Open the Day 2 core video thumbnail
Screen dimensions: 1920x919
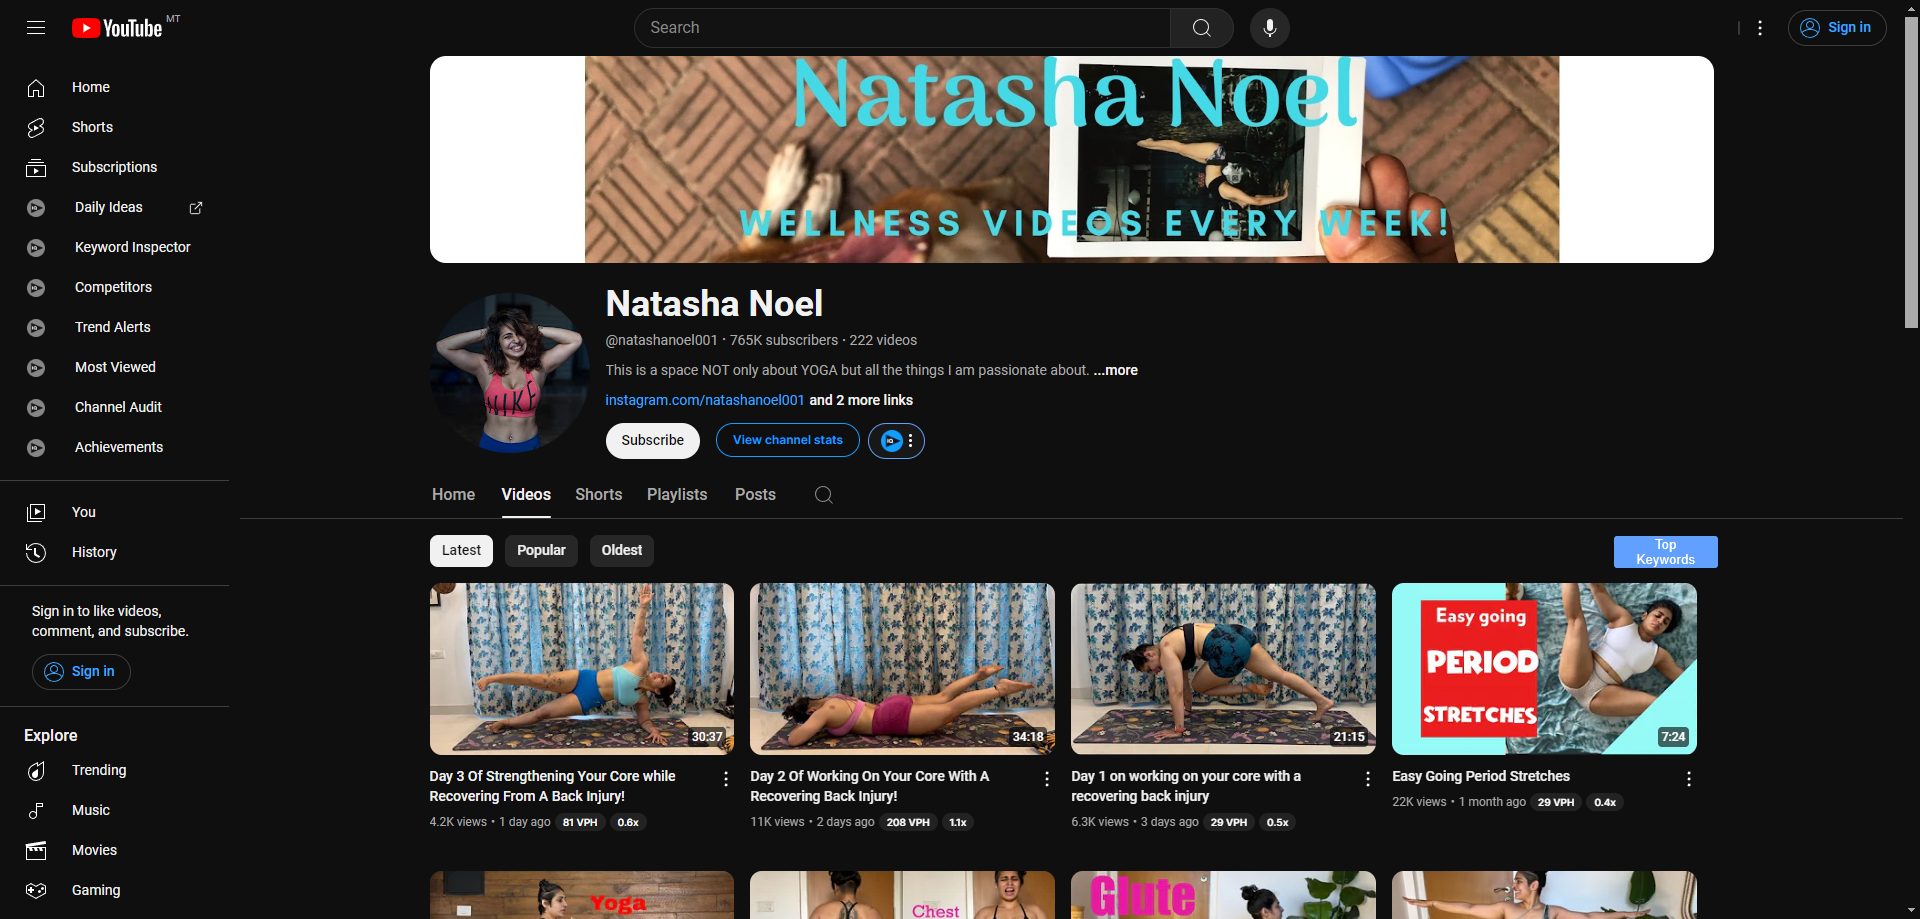tap(902, 669)
